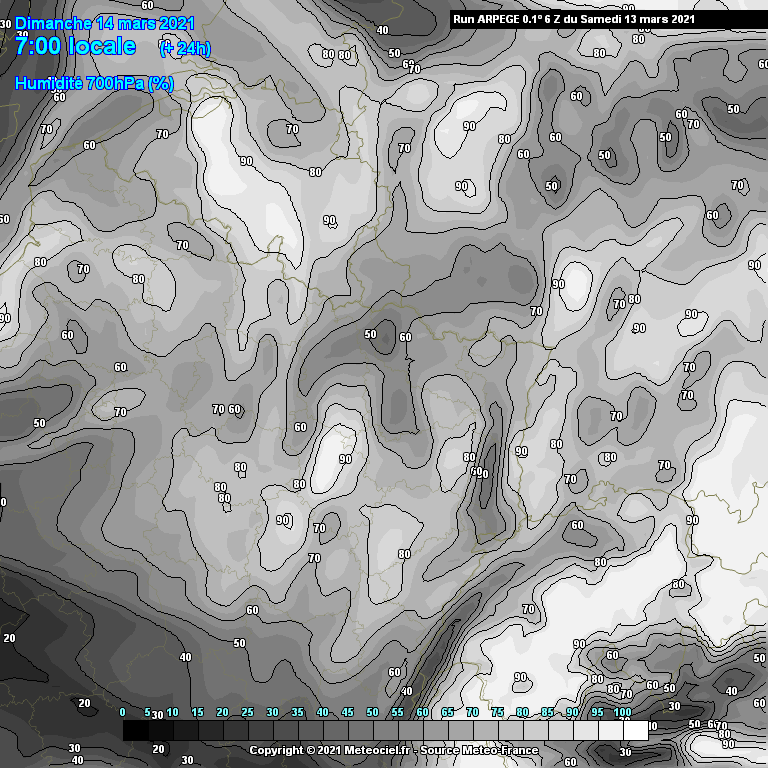Click the 95 label on the color legend
768x768 pixels.
click(597, 713)
